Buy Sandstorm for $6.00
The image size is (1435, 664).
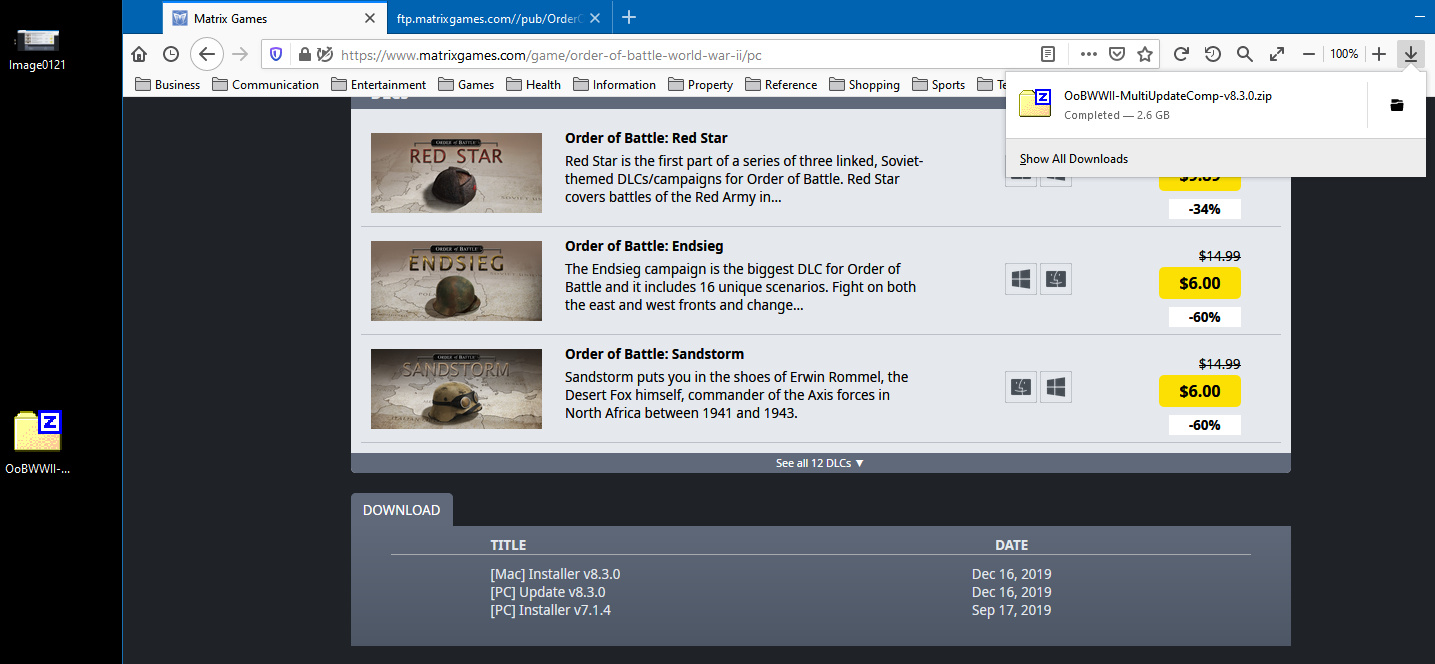coord(1199,391)
